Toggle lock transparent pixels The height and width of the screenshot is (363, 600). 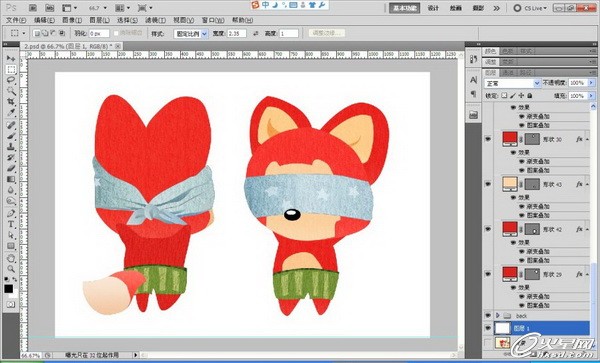[x=504, y=95]
